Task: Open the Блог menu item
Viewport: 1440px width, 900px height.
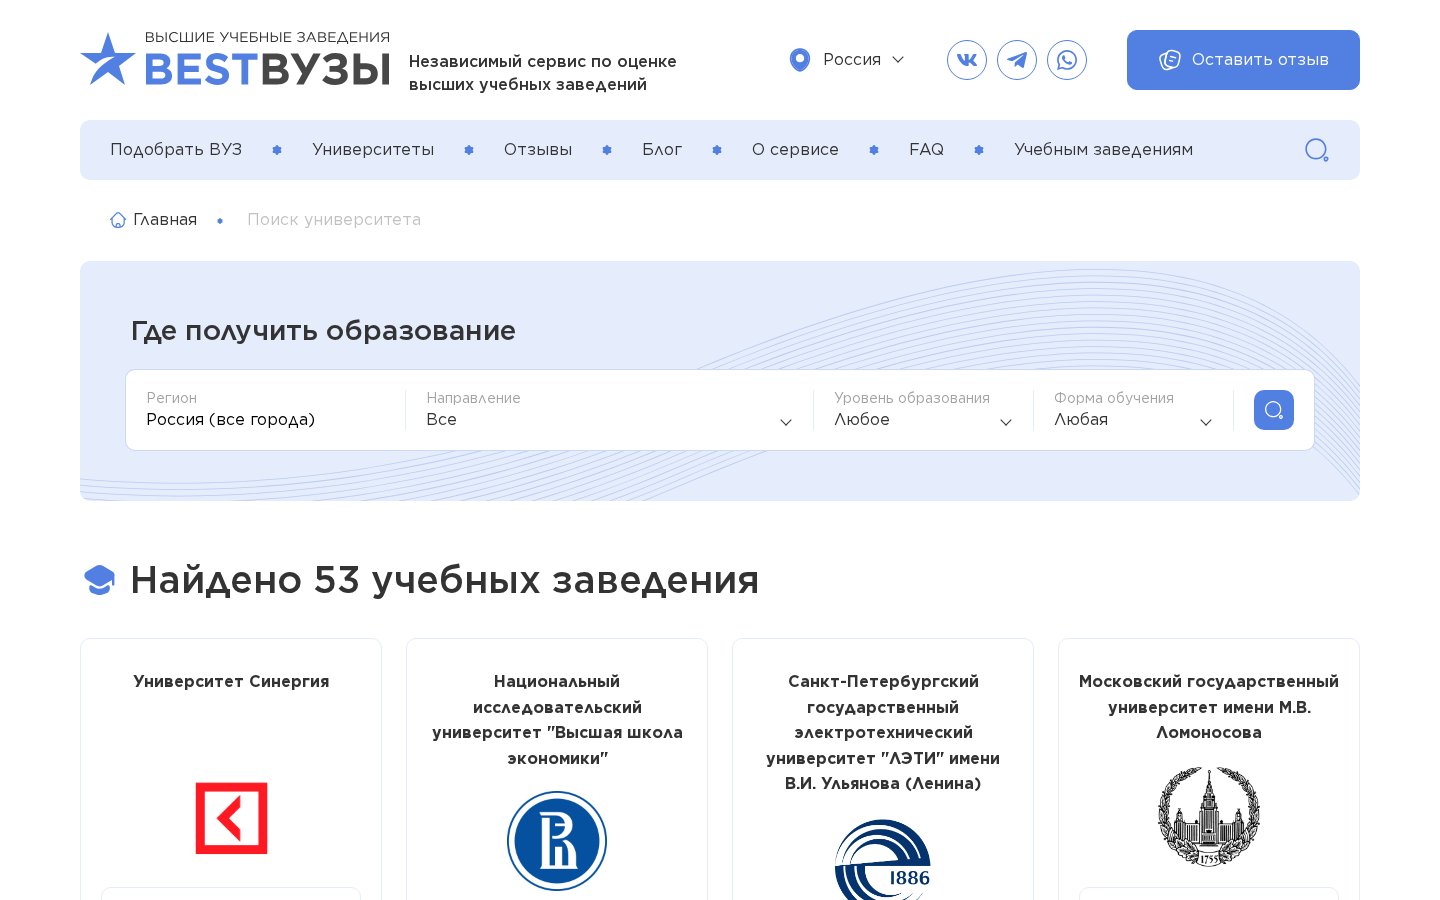Action: pos(662,150)
